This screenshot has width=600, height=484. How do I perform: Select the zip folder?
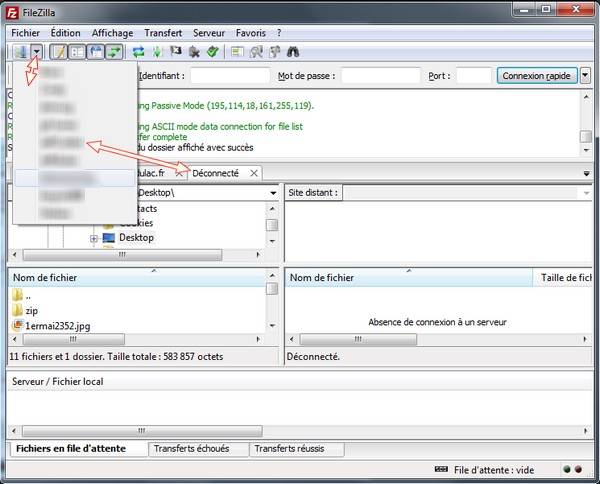pos(31,311)
